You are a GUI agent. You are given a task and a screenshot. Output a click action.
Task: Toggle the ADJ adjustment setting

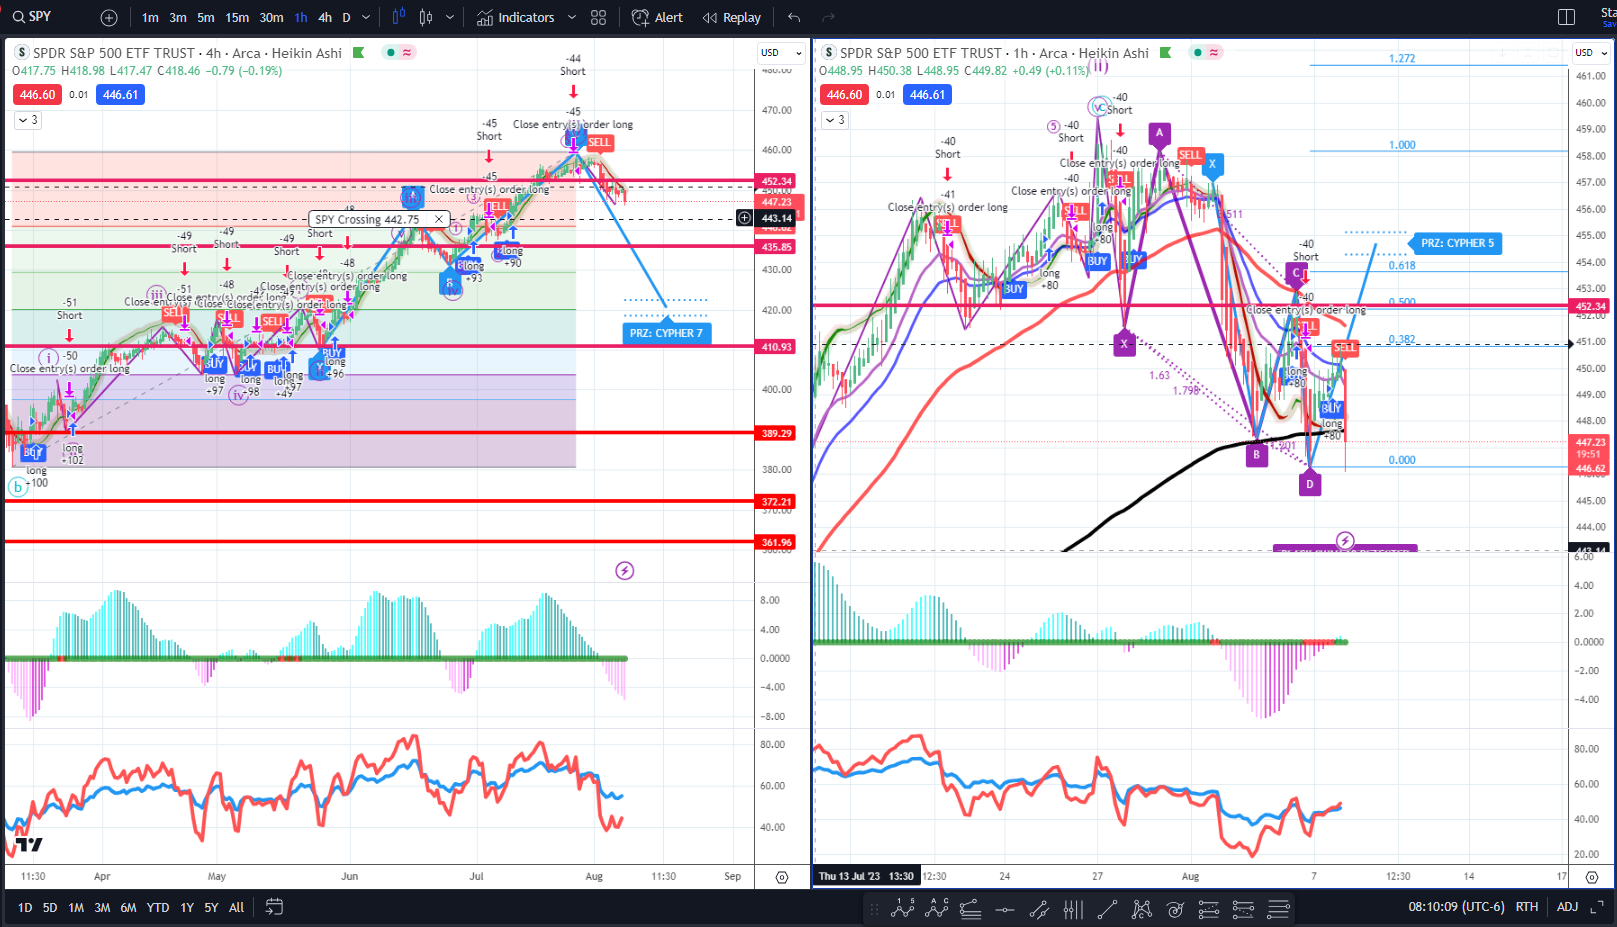pos(1567,907)
